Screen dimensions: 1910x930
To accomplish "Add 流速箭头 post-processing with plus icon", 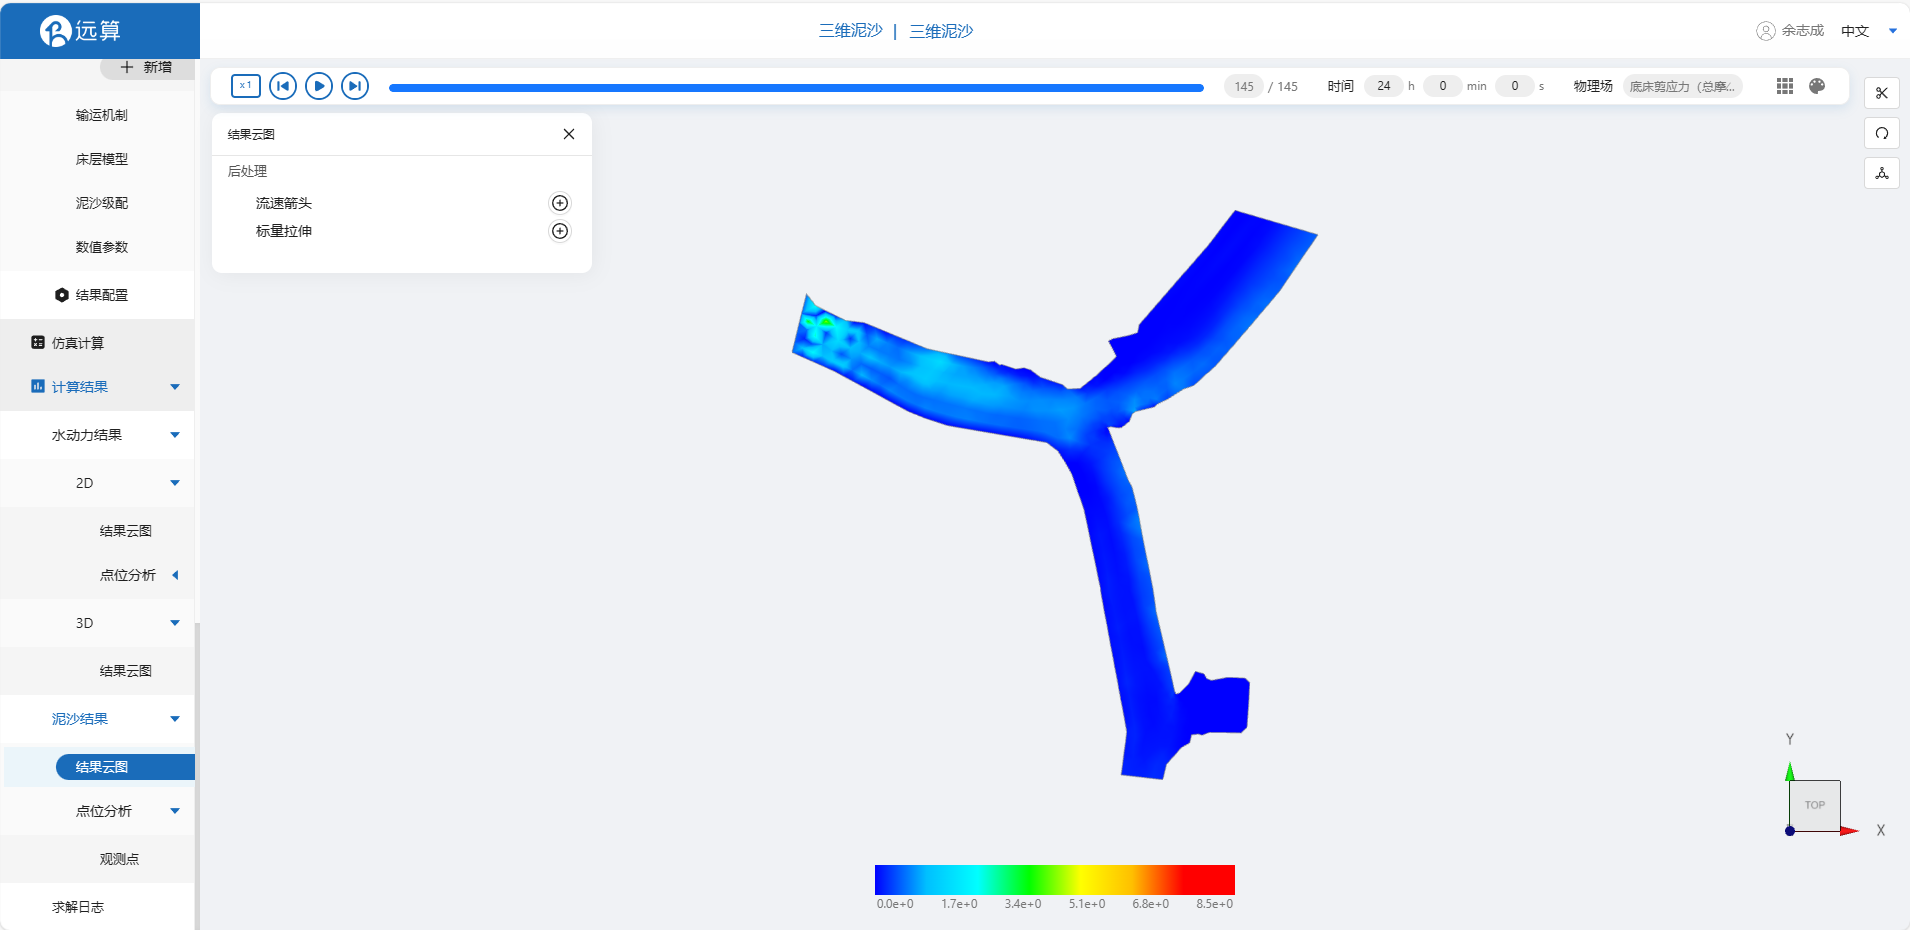I will (x=560, y=203).
